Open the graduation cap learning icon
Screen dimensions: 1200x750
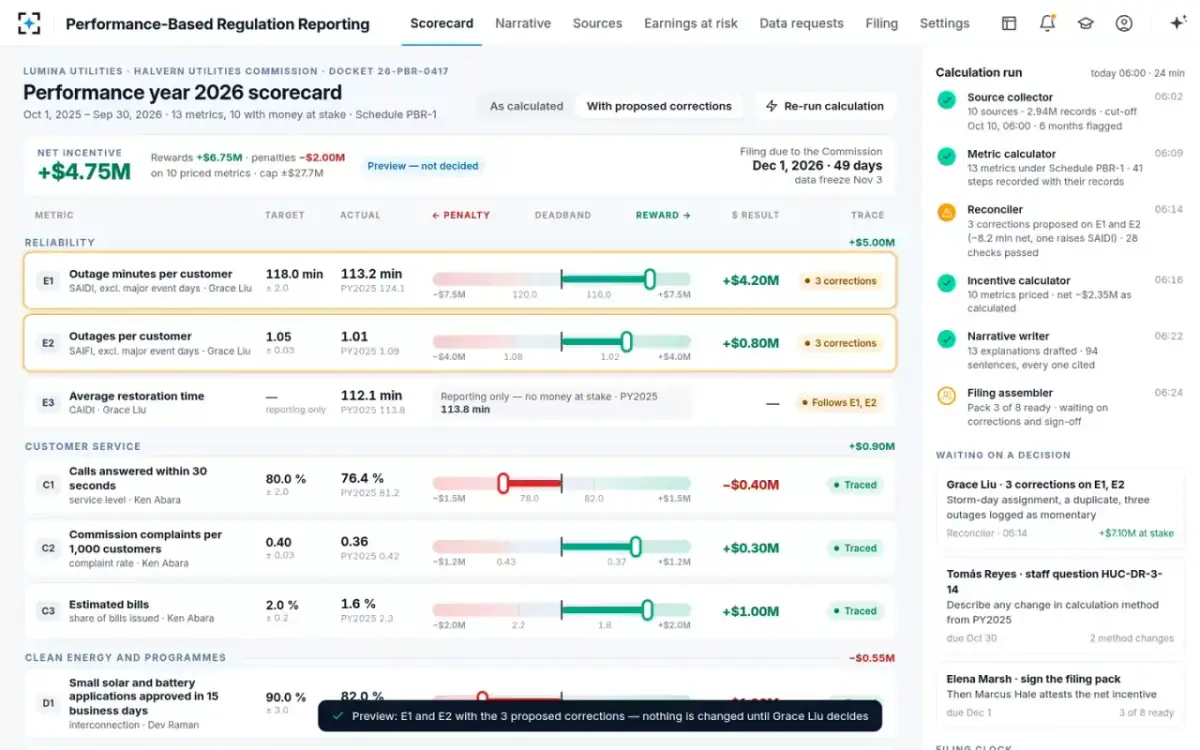coord(1085,23)
